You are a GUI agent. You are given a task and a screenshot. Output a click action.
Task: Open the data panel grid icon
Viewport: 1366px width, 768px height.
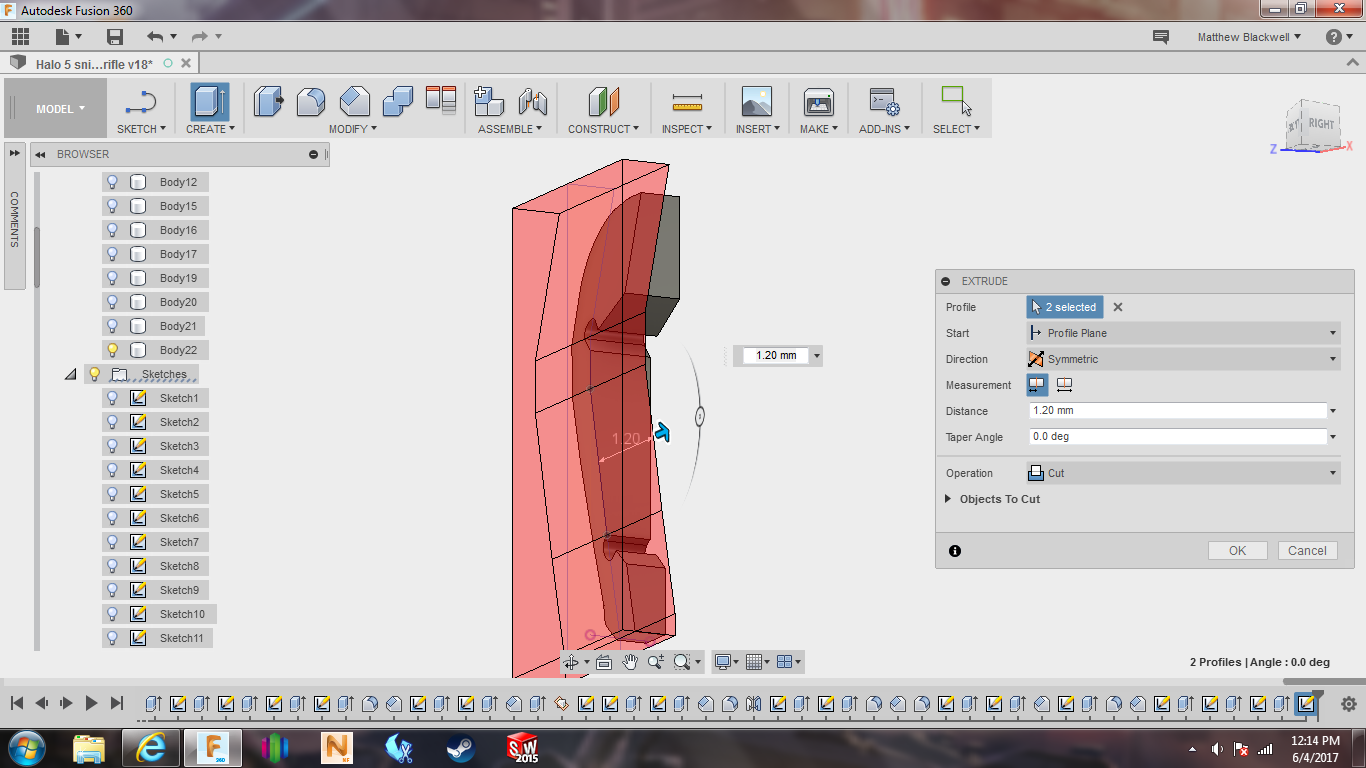[x=20, y=37]
